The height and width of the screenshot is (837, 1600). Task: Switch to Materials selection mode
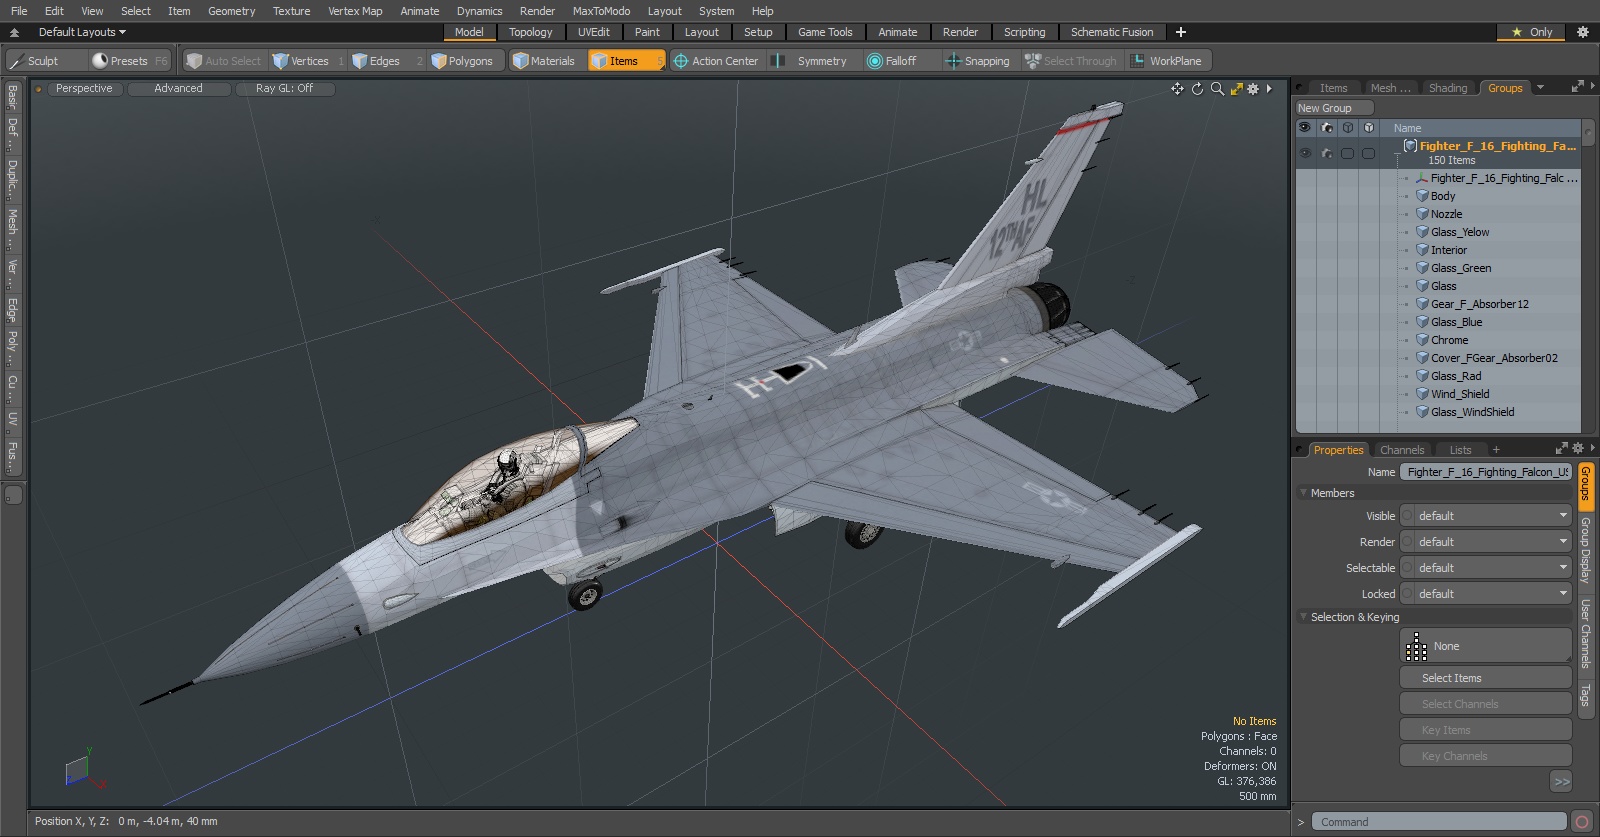point(544,61)
